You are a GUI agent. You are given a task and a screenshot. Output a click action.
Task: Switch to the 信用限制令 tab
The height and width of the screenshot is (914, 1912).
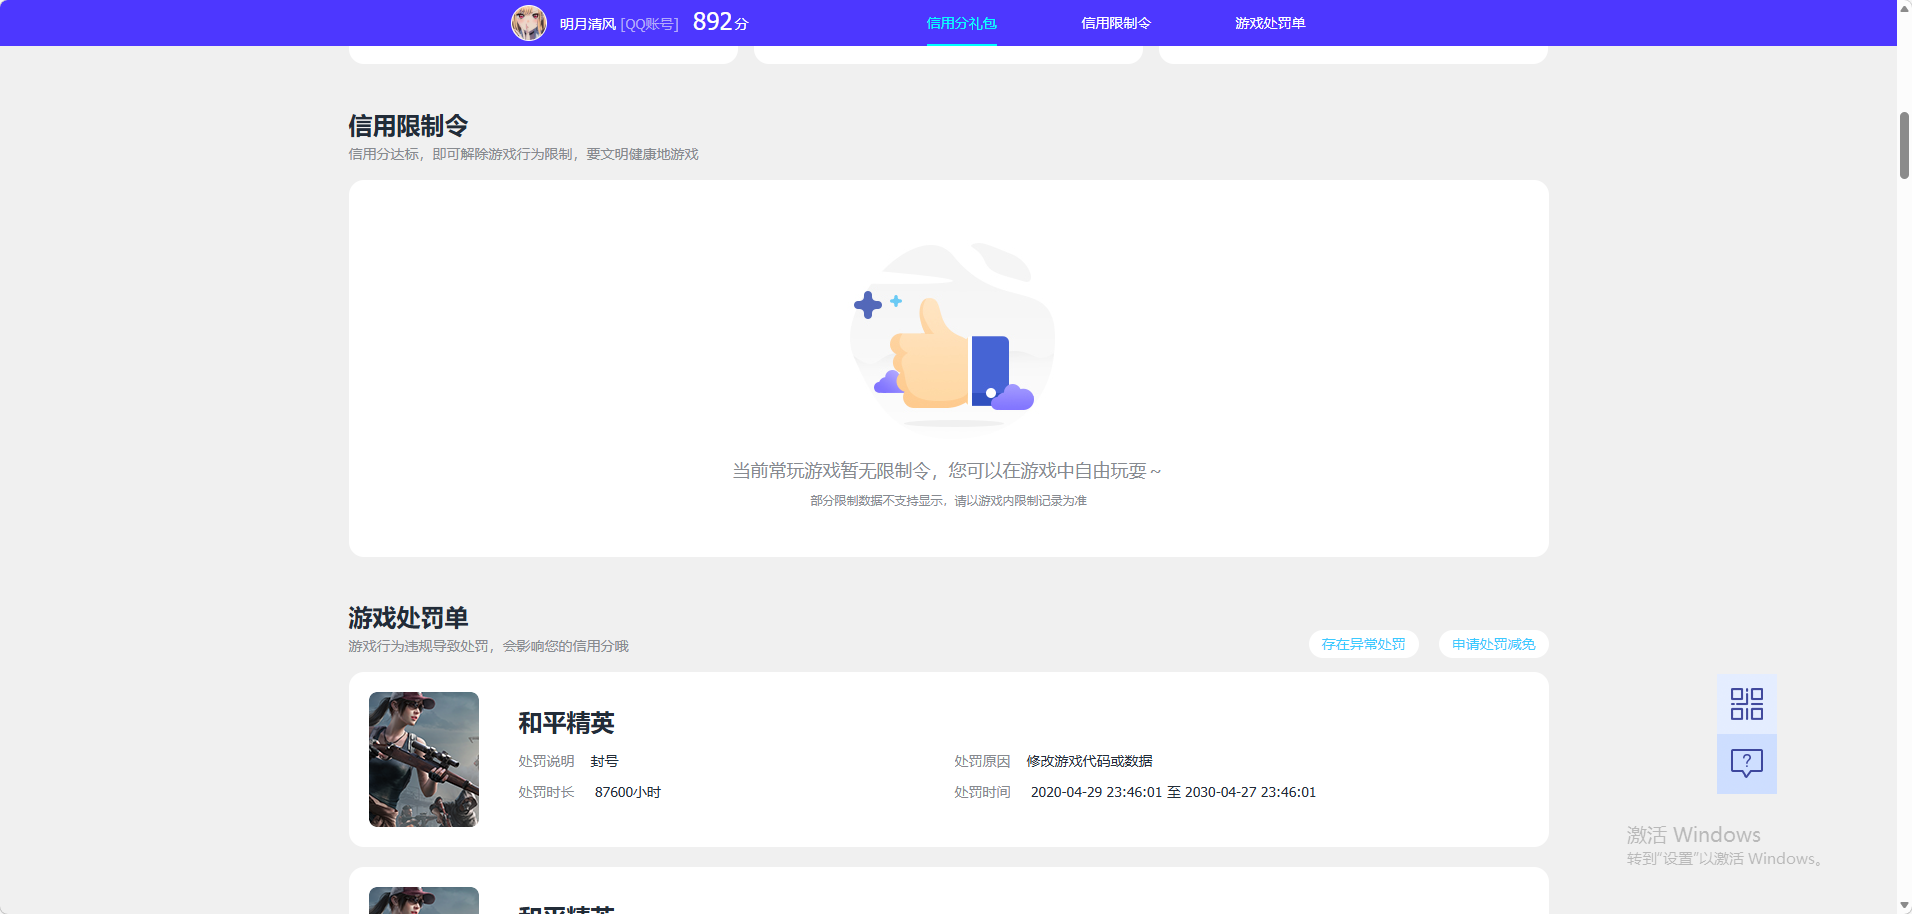click(x=1115, y=22)
